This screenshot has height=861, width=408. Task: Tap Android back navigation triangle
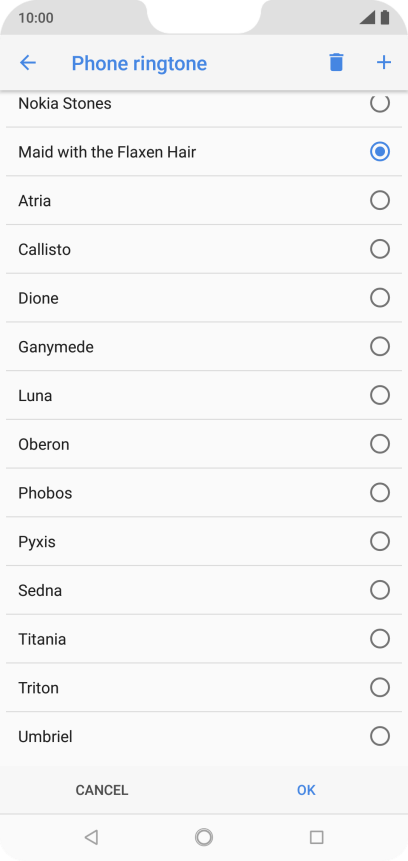click(x=91, y=837)
